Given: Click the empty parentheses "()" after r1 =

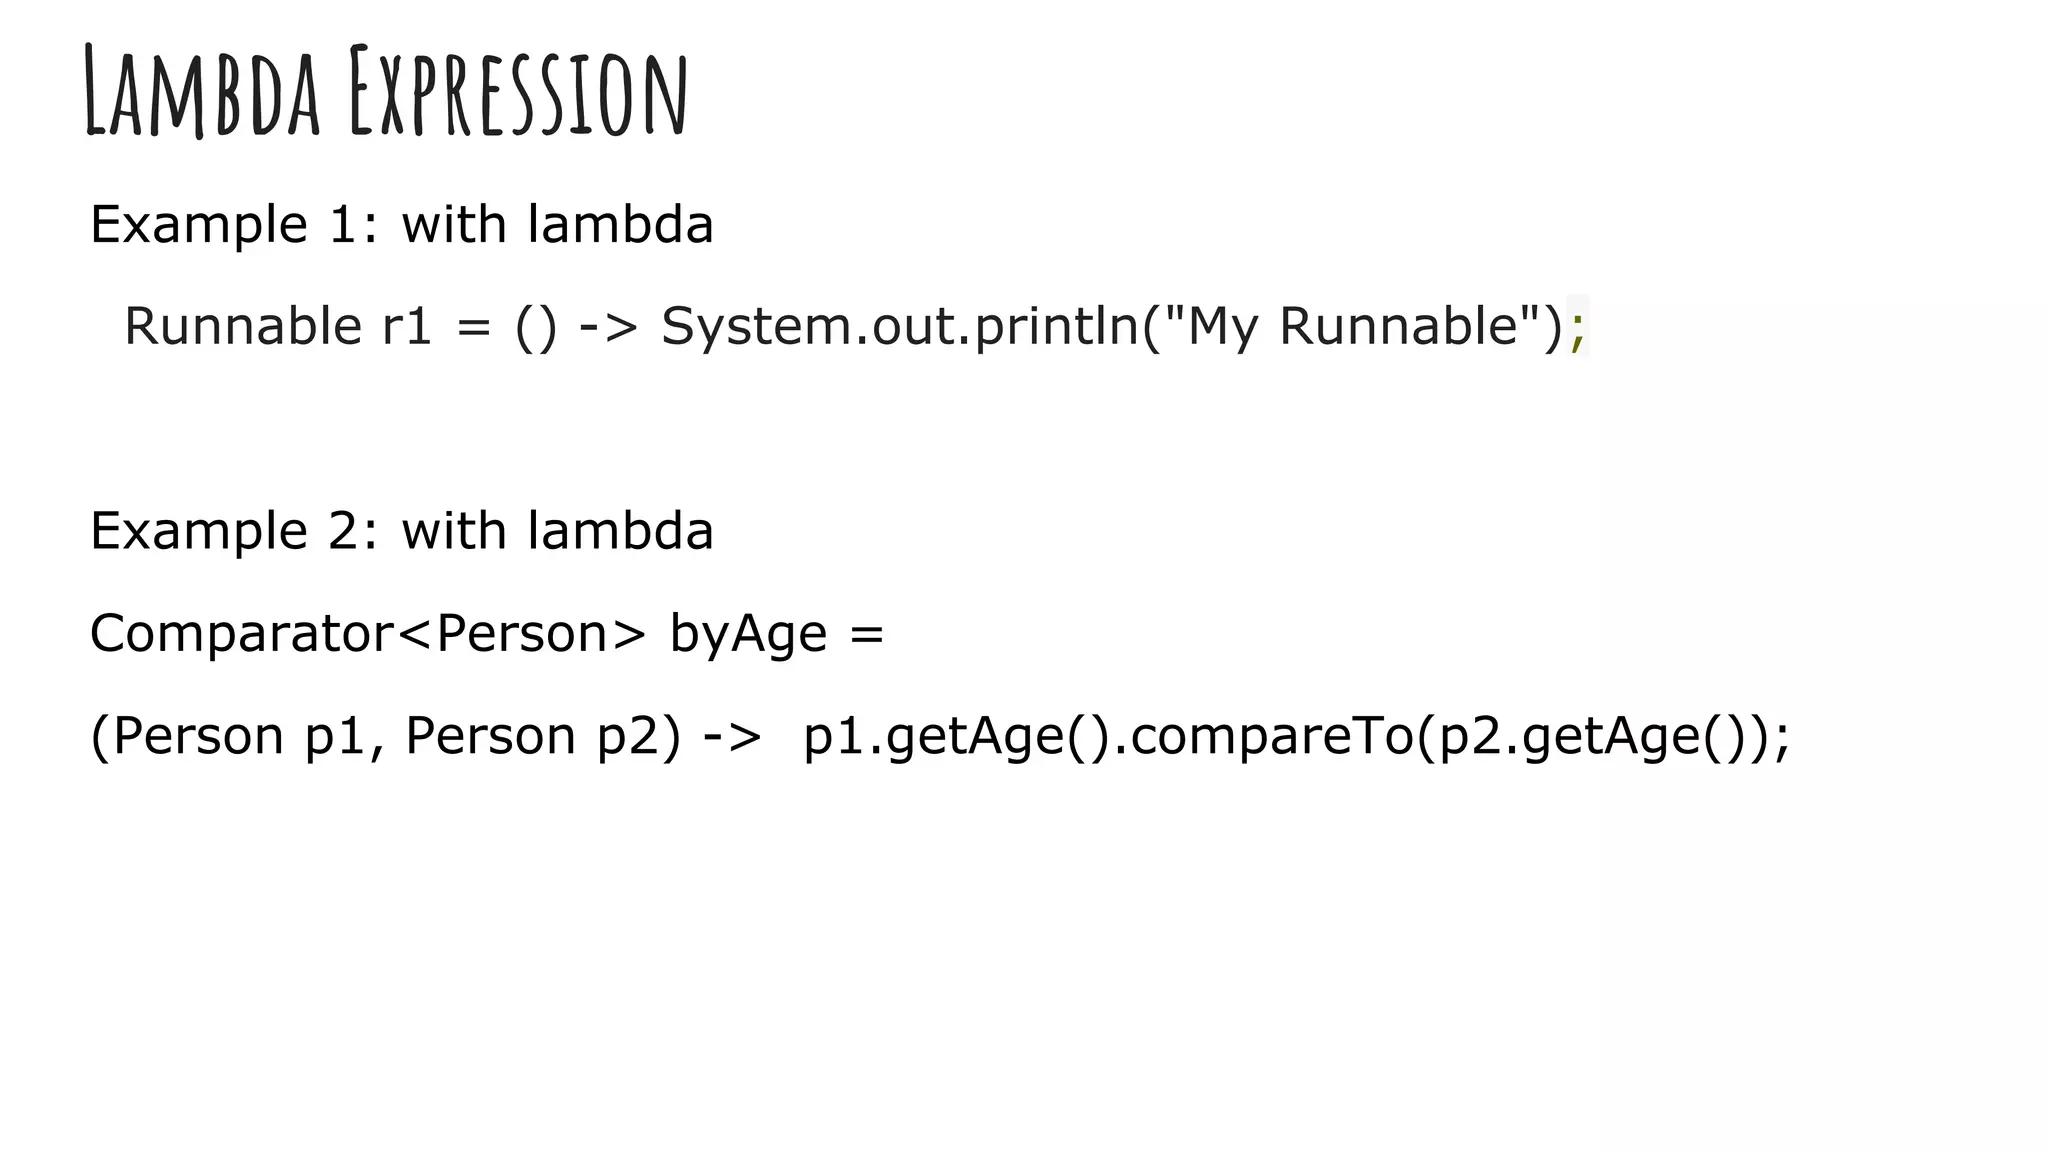Looking at the screenshot, I should coord(536,328).
